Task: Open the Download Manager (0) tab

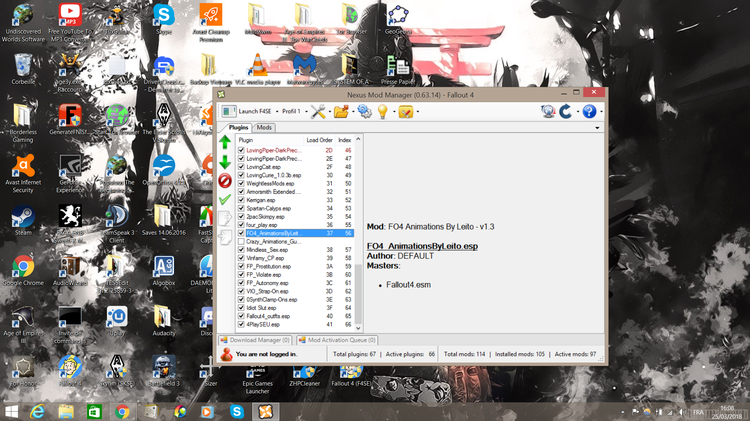Action: point(255,340)
